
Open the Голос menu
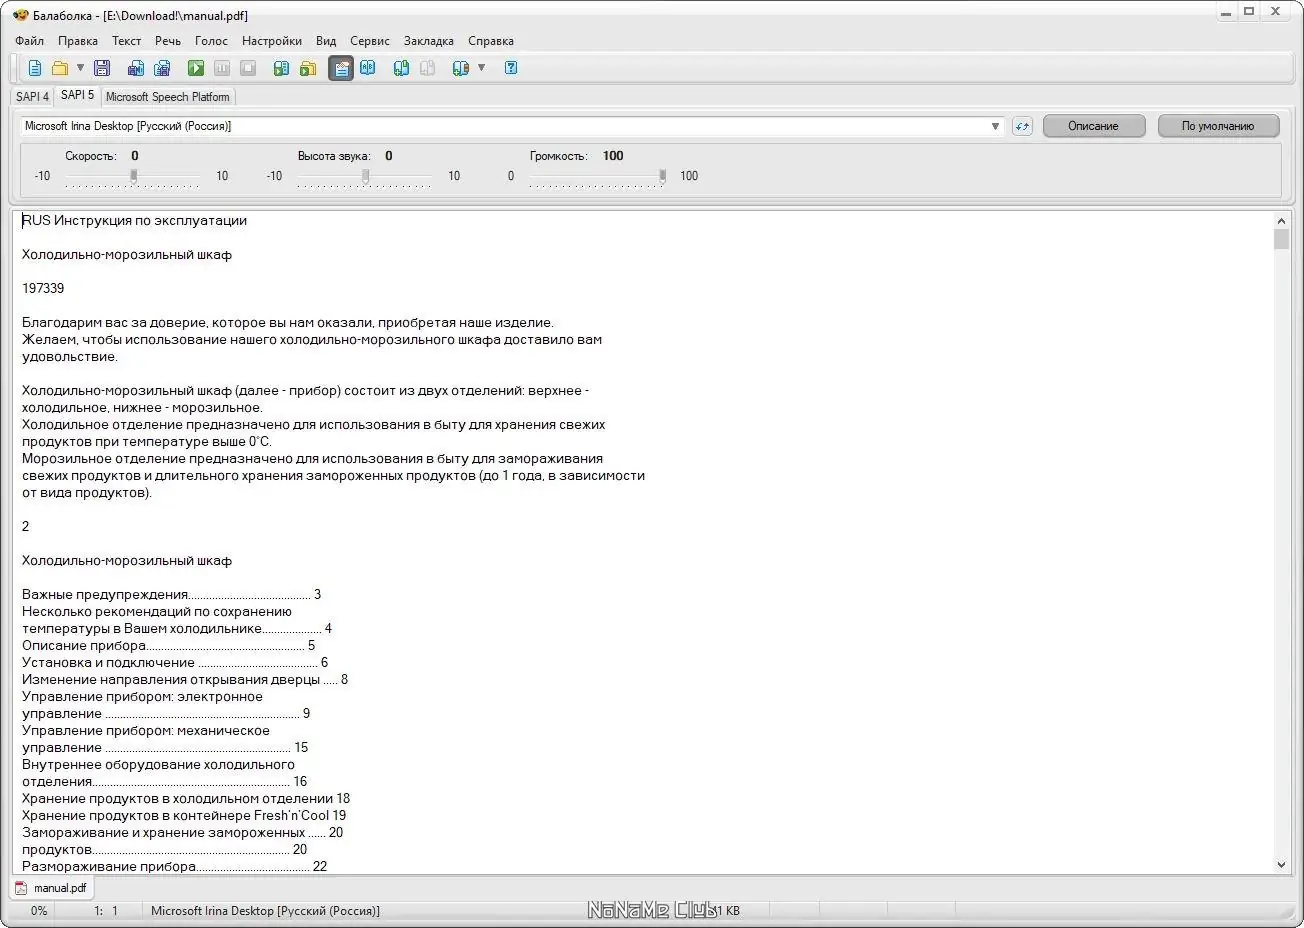[x=212, y=41]
